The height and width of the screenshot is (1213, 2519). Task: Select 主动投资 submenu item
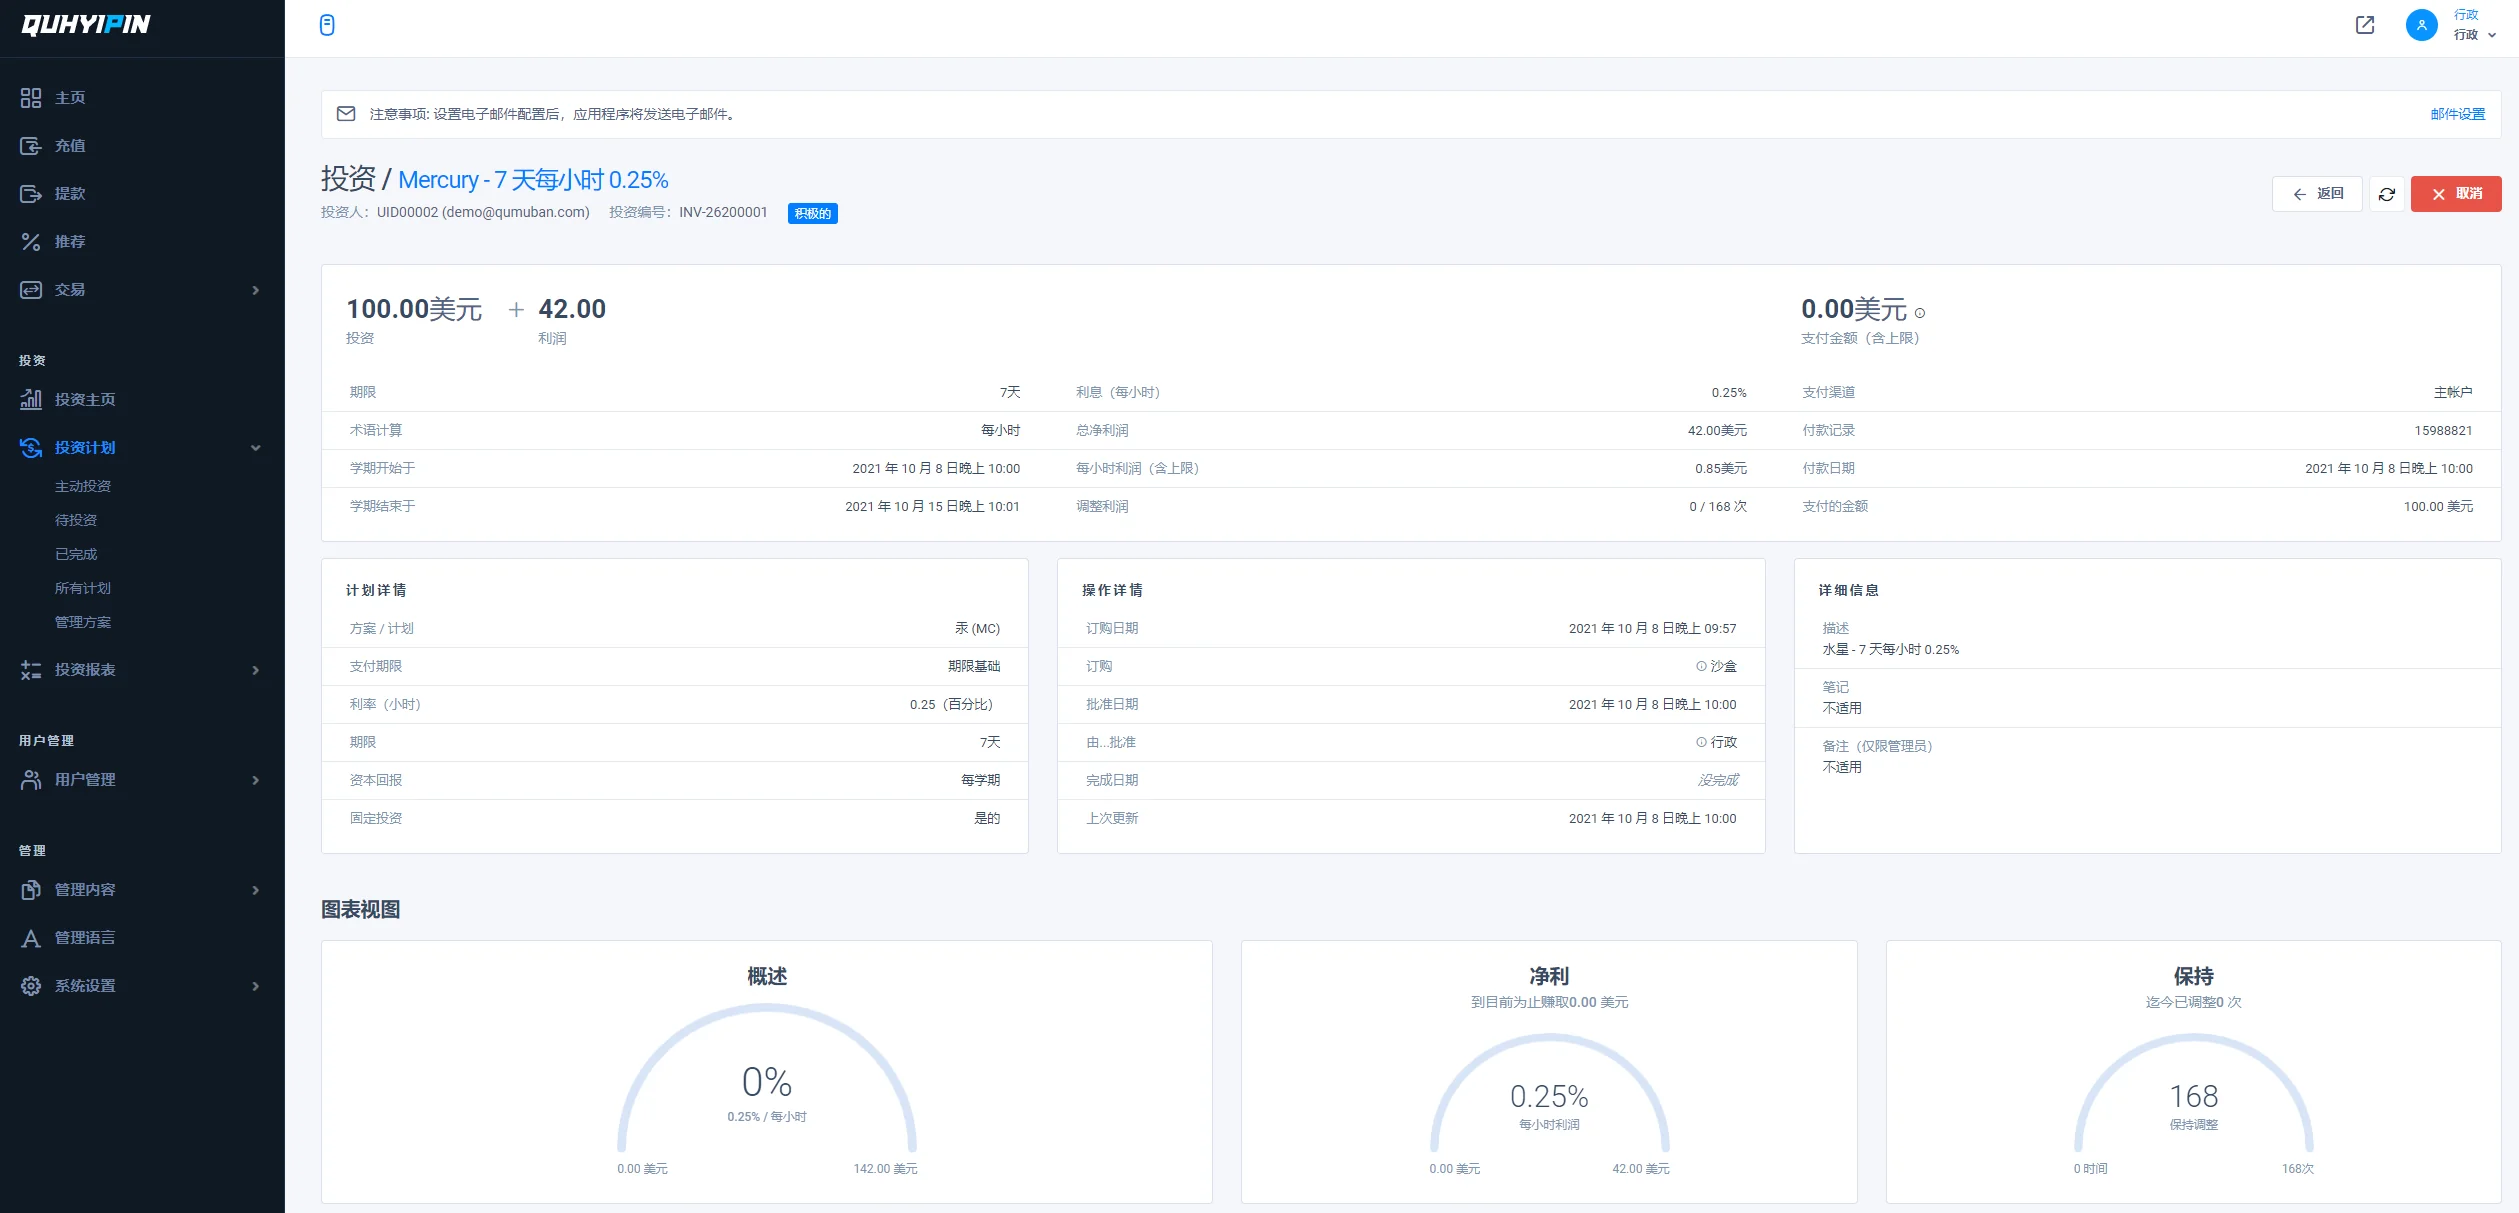pos(83,486)
